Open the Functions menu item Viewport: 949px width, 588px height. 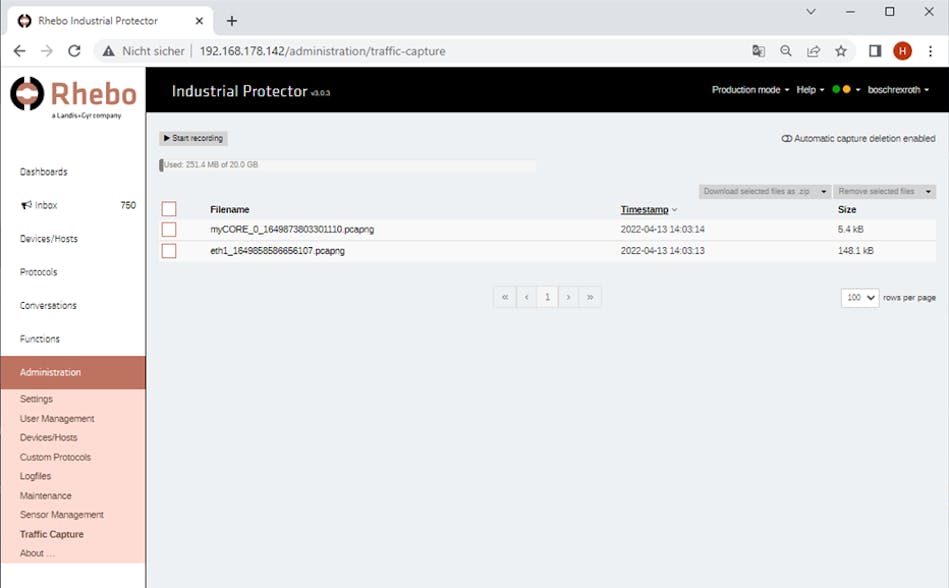(x=40, y=339)
